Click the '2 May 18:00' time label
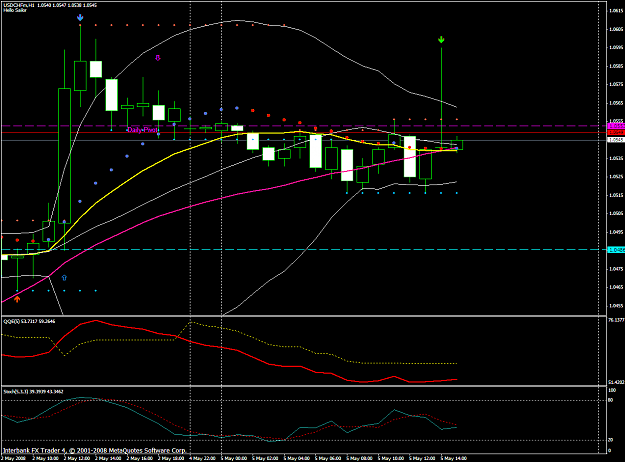This screenshot has height=462, width=625. (x=171, y=458)
